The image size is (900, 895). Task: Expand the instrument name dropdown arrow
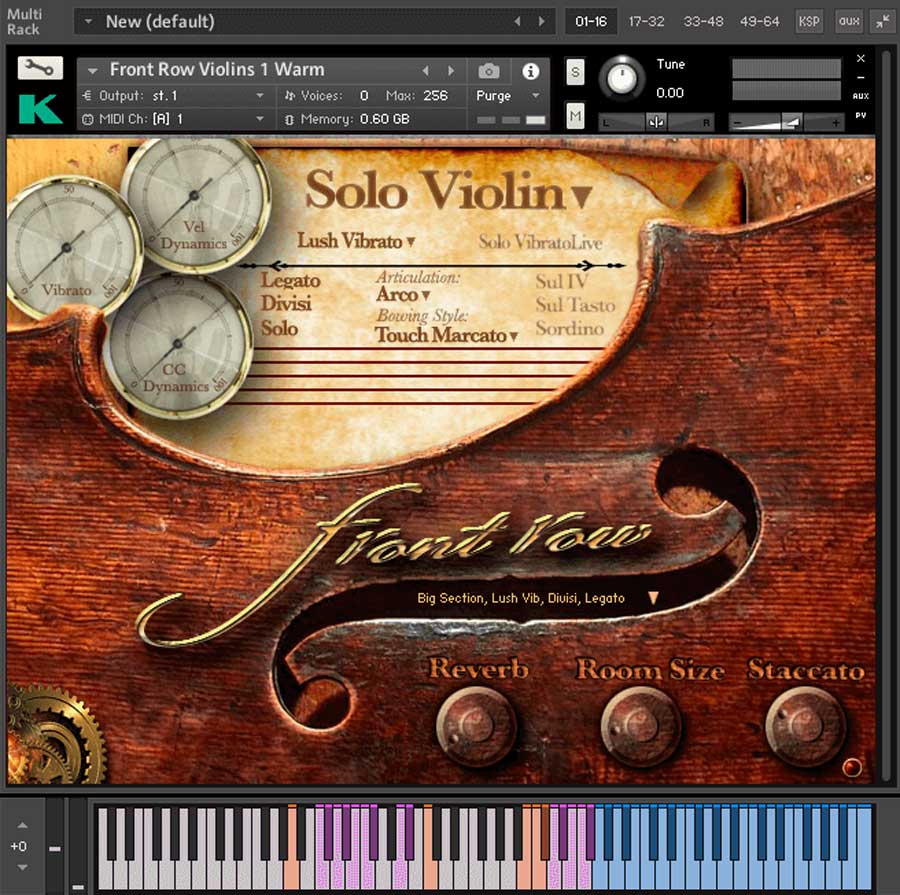pyautogui.click(x=92, y=71)
